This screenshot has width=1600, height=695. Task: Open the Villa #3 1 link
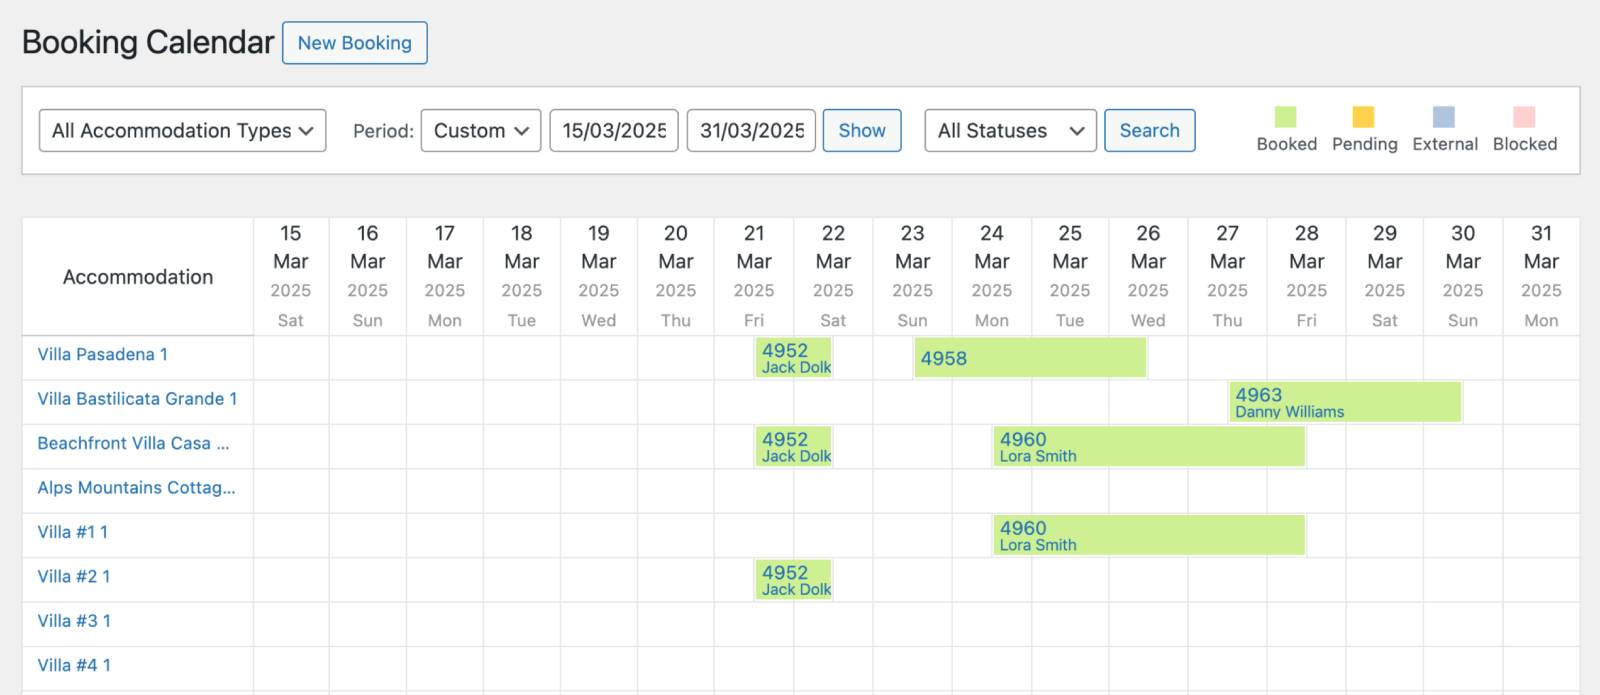(x=74, y=621)
